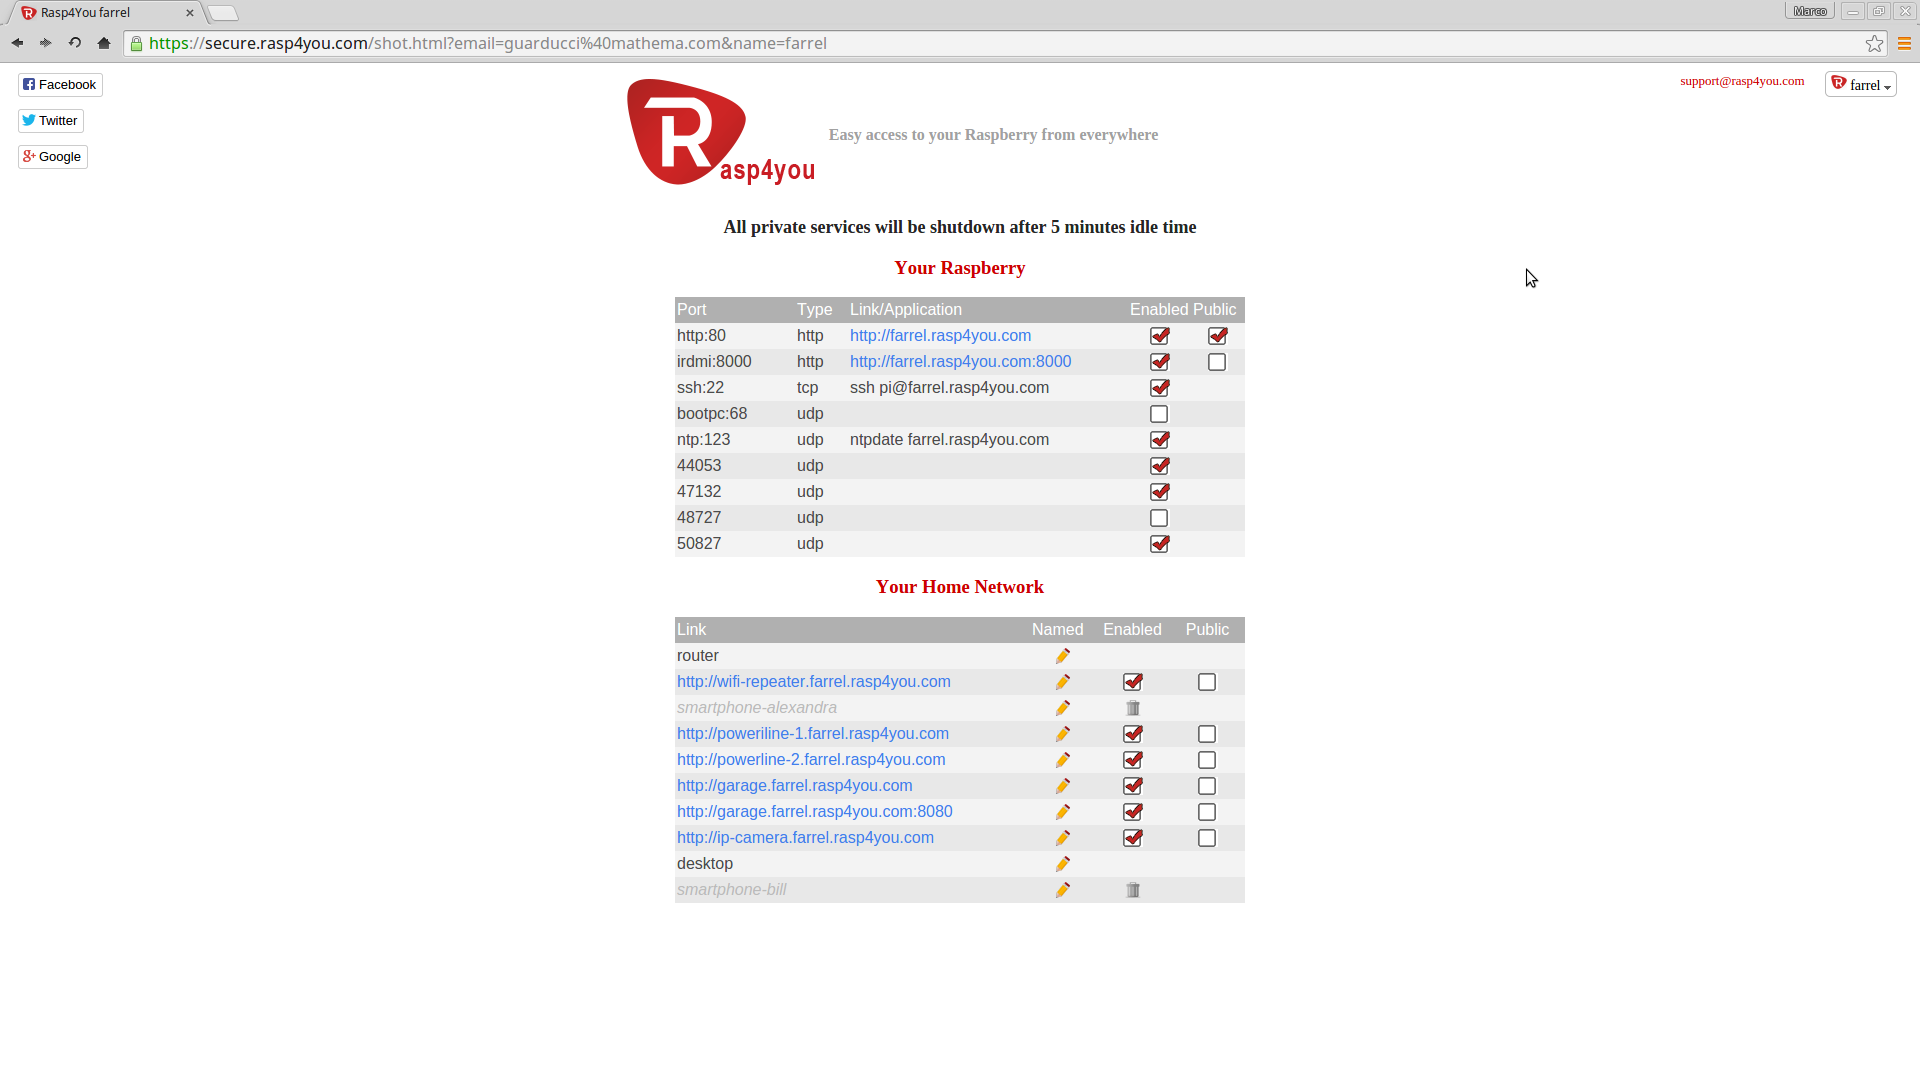Enable the bootpc:68 service checkbox
Screen dimensions: 1920x1080
(x=1159, y=413)
